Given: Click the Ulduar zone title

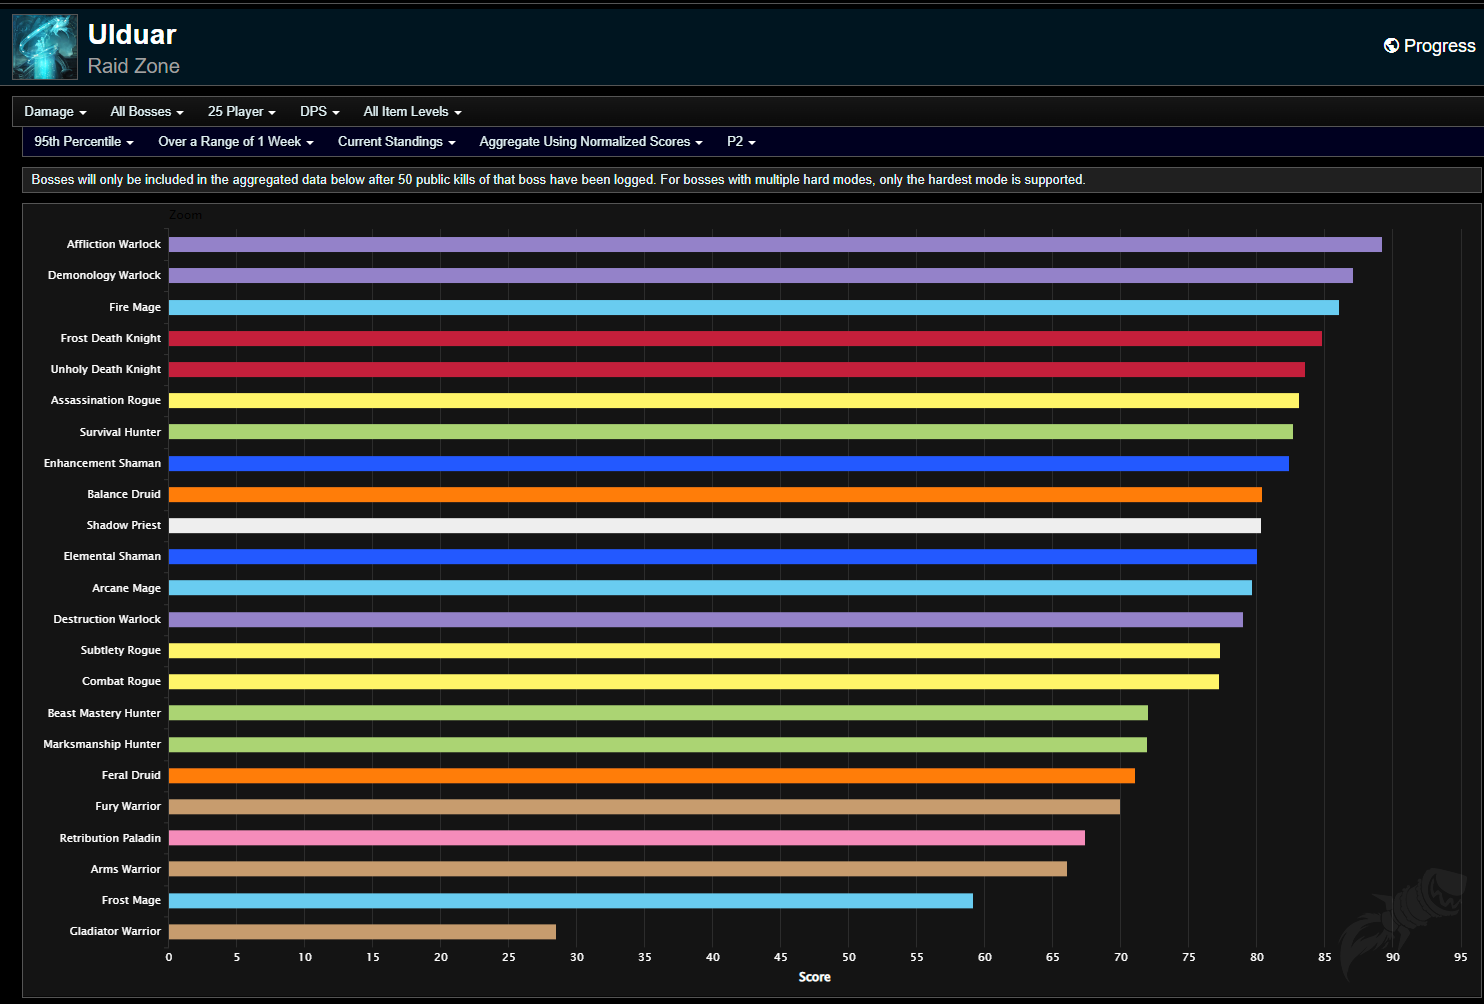Looking at the screenshot, I should tap(132, 34).
